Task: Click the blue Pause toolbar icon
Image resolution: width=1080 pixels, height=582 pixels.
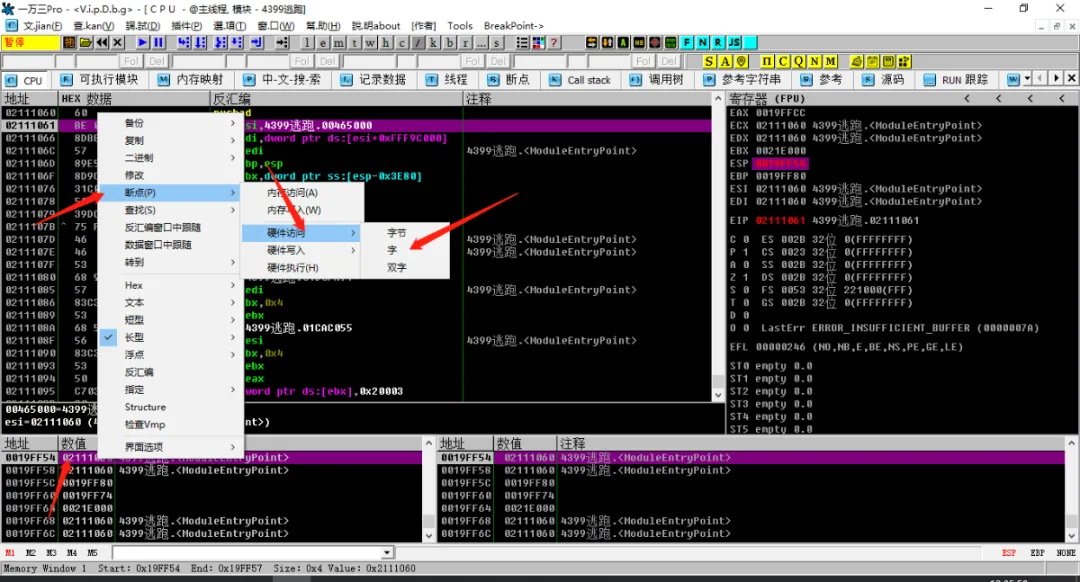Action: click(158, 43)
